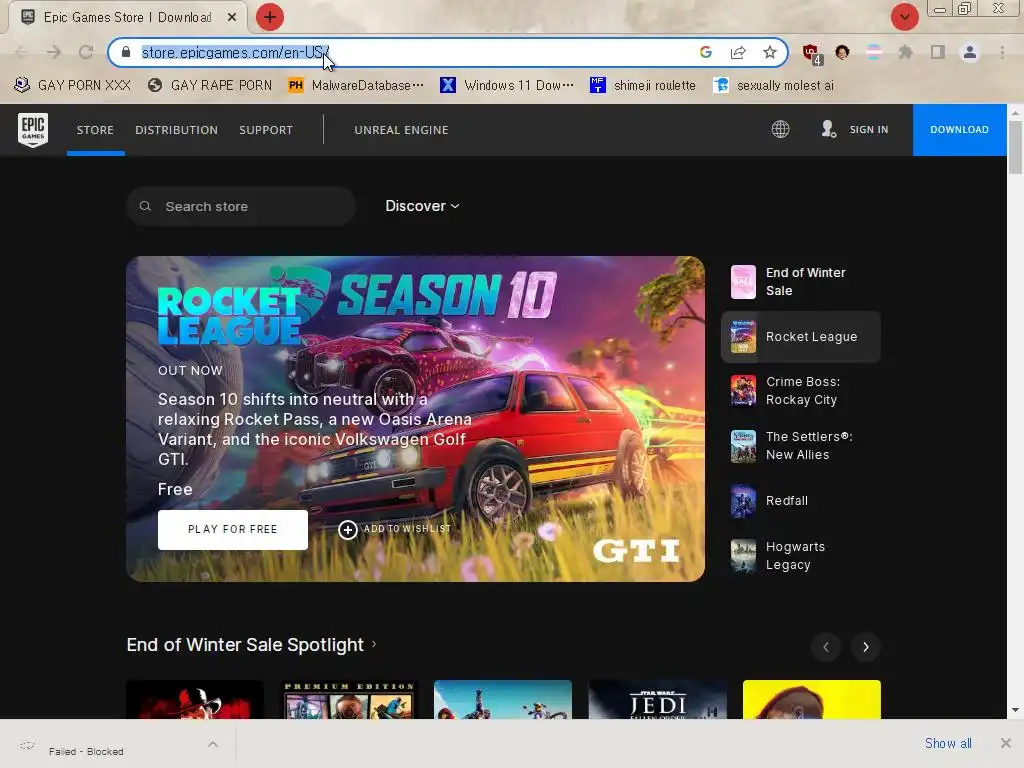Image resolution: width=1024 pixels, height=768 pixels.
Task: Click the browser address bar URL
Action: click(236, 52)
